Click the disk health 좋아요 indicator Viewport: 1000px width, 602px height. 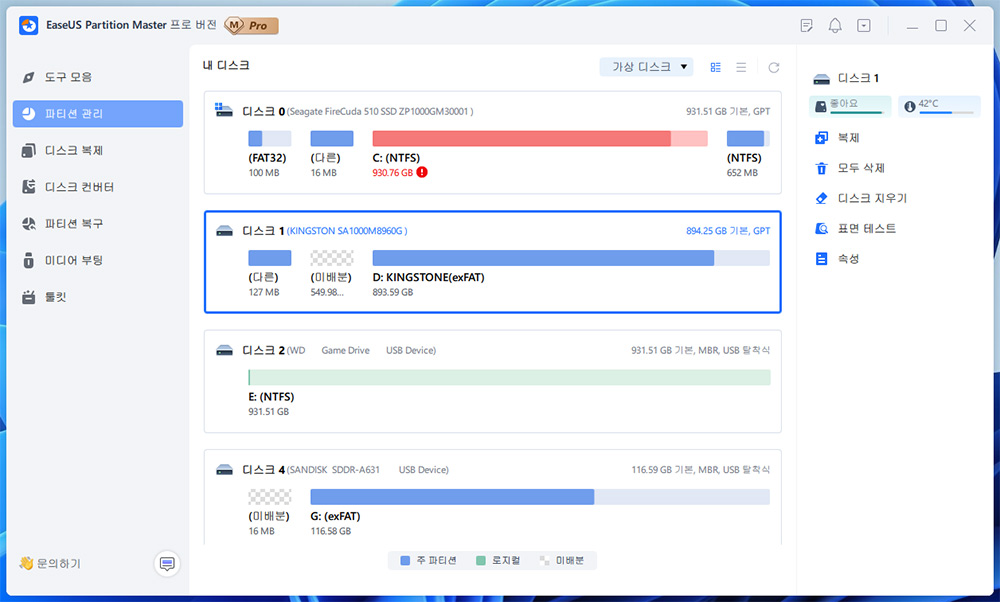850,106
